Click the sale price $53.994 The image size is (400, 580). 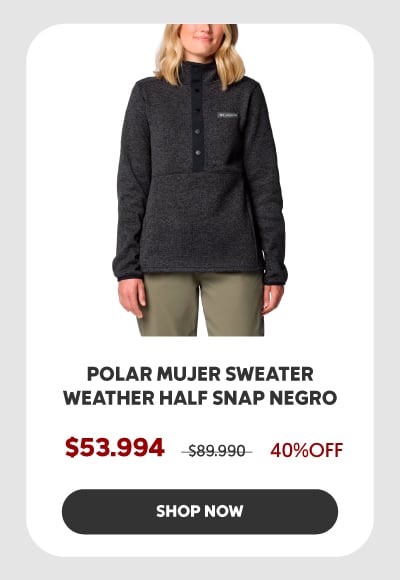pos(115,447)
